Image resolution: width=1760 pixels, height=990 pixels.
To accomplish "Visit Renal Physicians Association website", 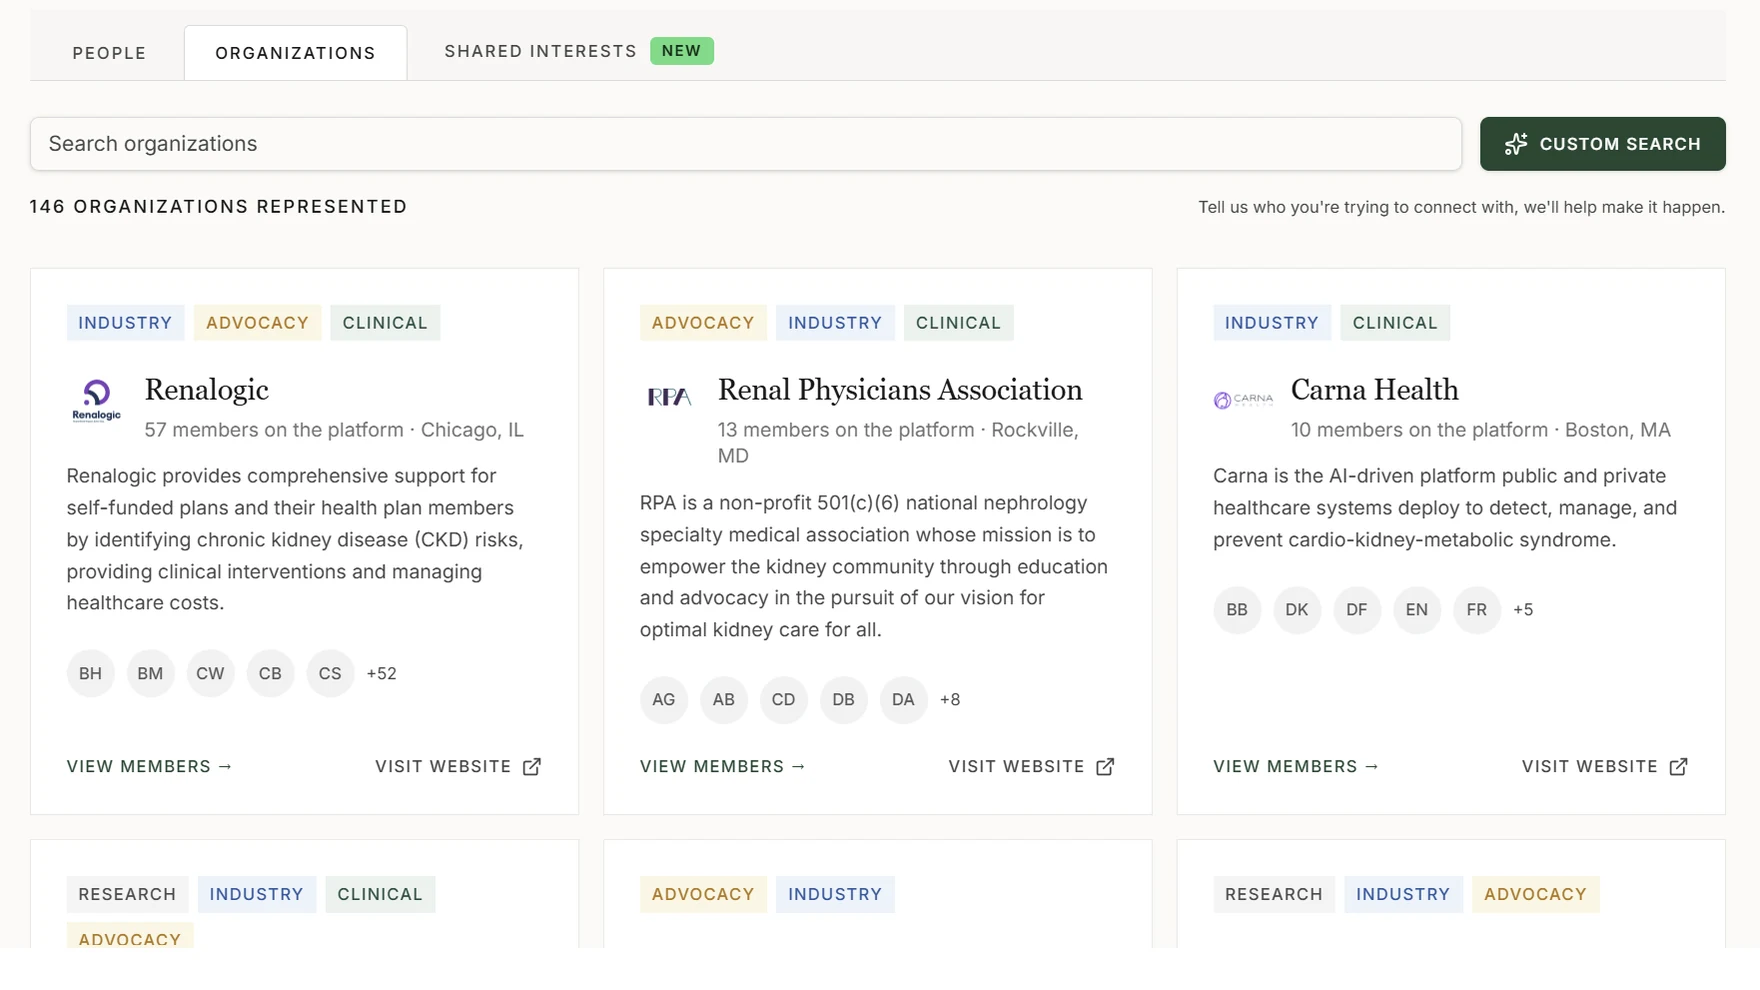I will [x=1031, y=766].
